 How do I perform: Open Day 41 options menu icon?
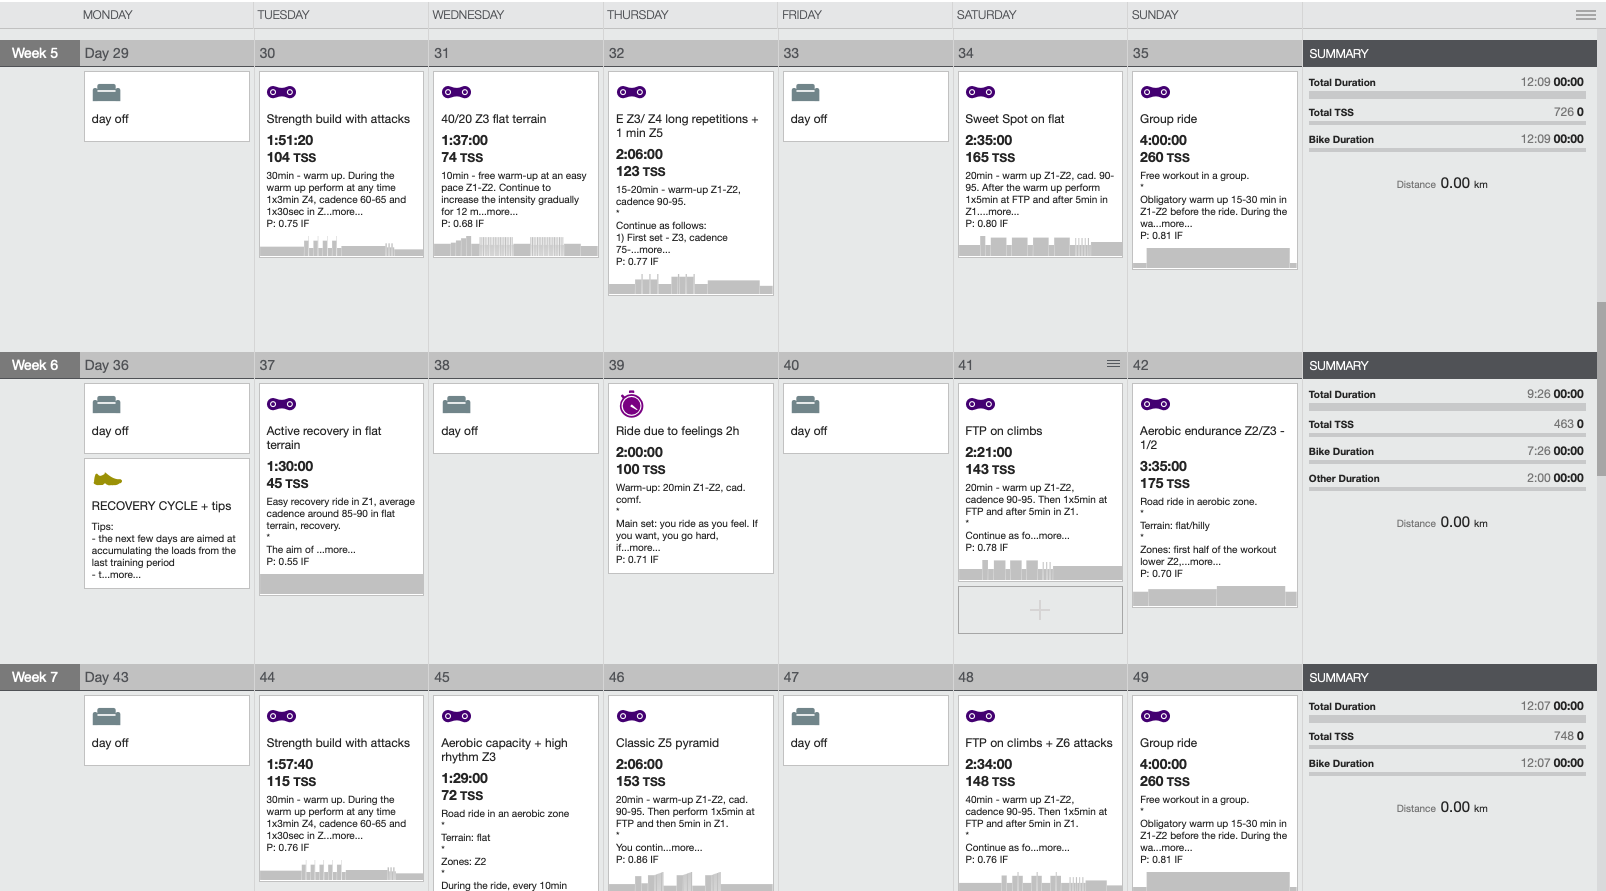pos(1113,364)
